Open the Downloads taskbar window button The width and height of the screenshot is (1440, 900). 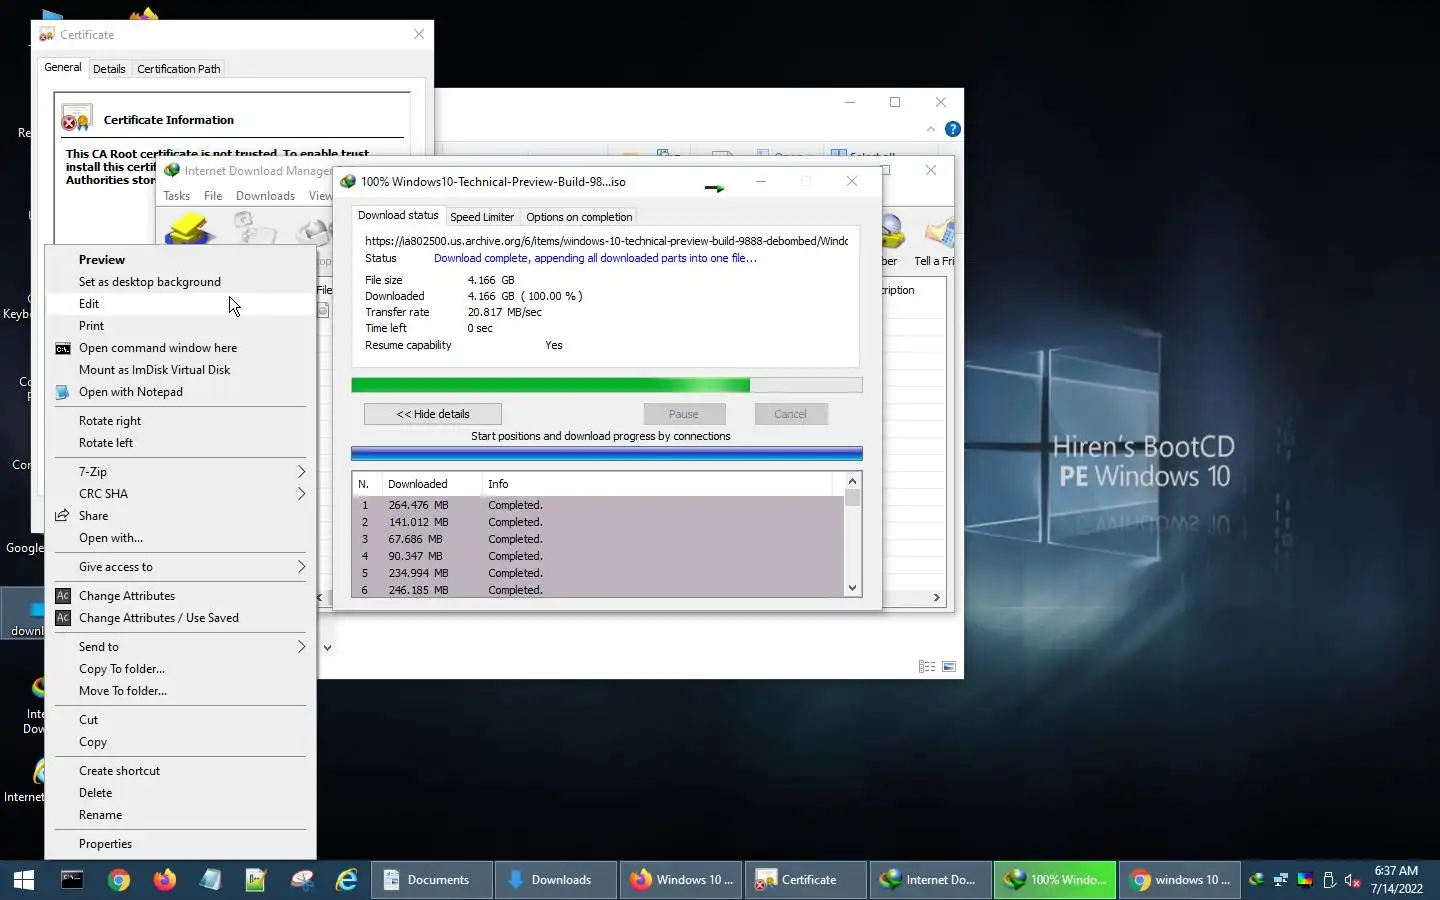(x=555, y=880)
